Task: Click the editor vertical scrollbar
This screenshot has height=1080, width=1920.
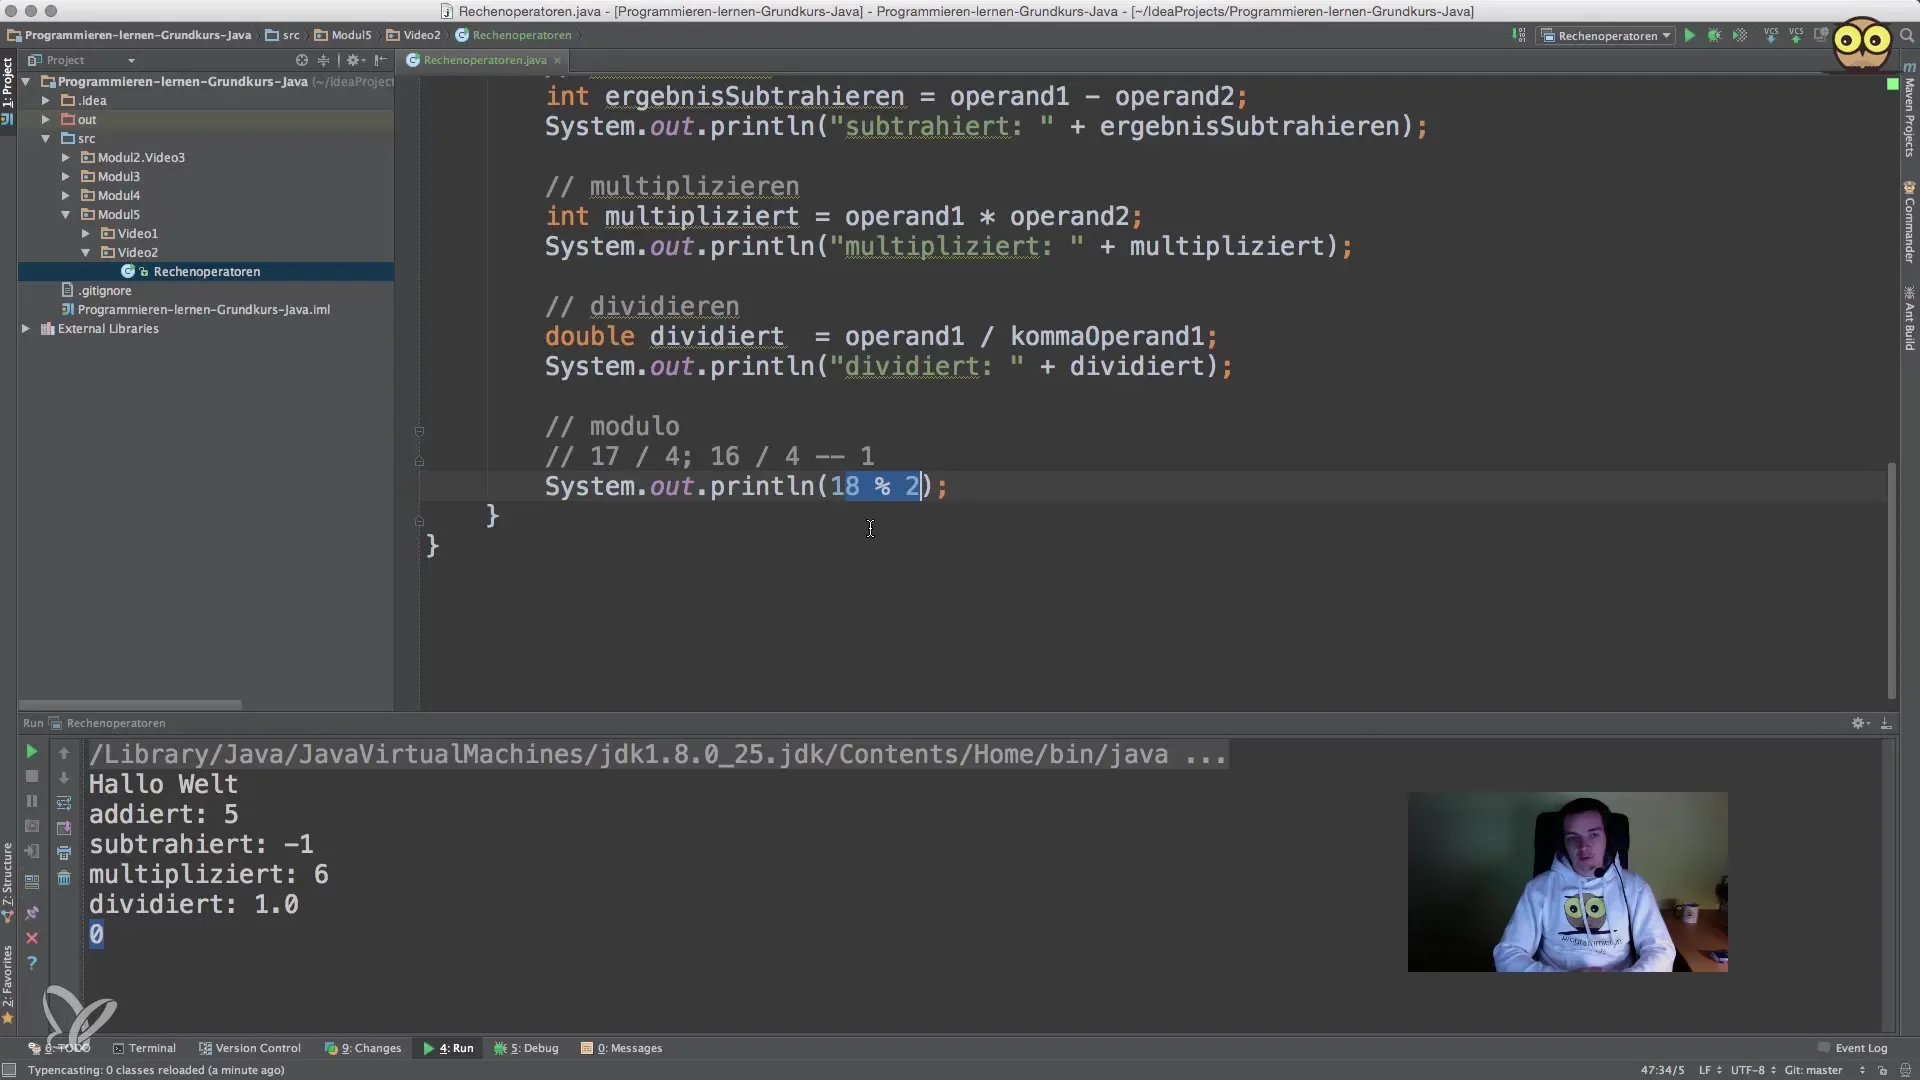Action: [1891, 580]
